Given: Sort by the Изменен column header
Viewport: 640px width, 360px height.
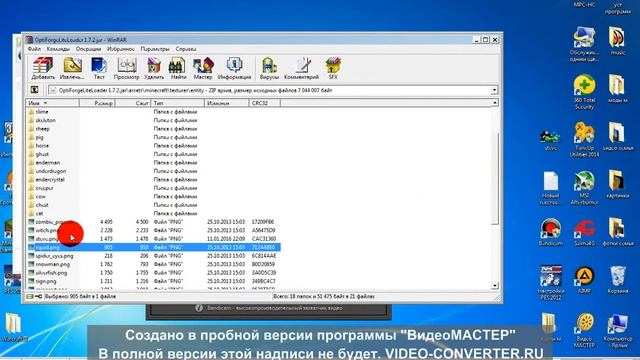Looking at the screenshot, I should pyautogui.click(x=227, y=103).
